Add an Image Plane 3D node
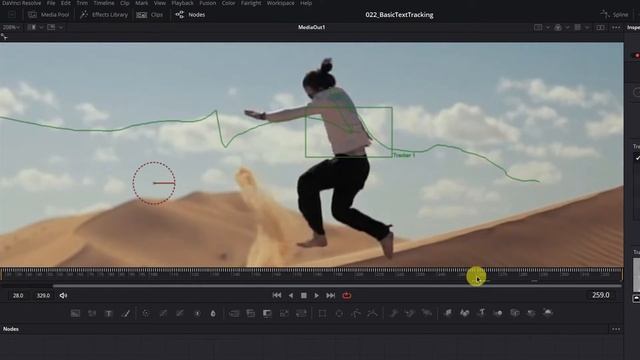The width and height of the screenshot is (640, 360). tap(448, 313)
